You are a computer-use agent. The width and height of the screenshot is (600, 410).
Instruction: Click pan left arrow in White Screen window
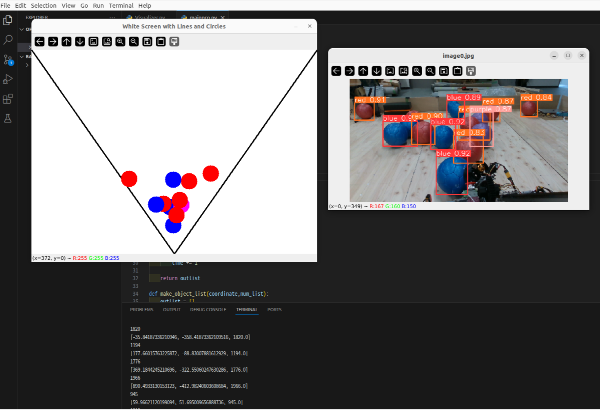pyautogui.click(x=39, y=42)
